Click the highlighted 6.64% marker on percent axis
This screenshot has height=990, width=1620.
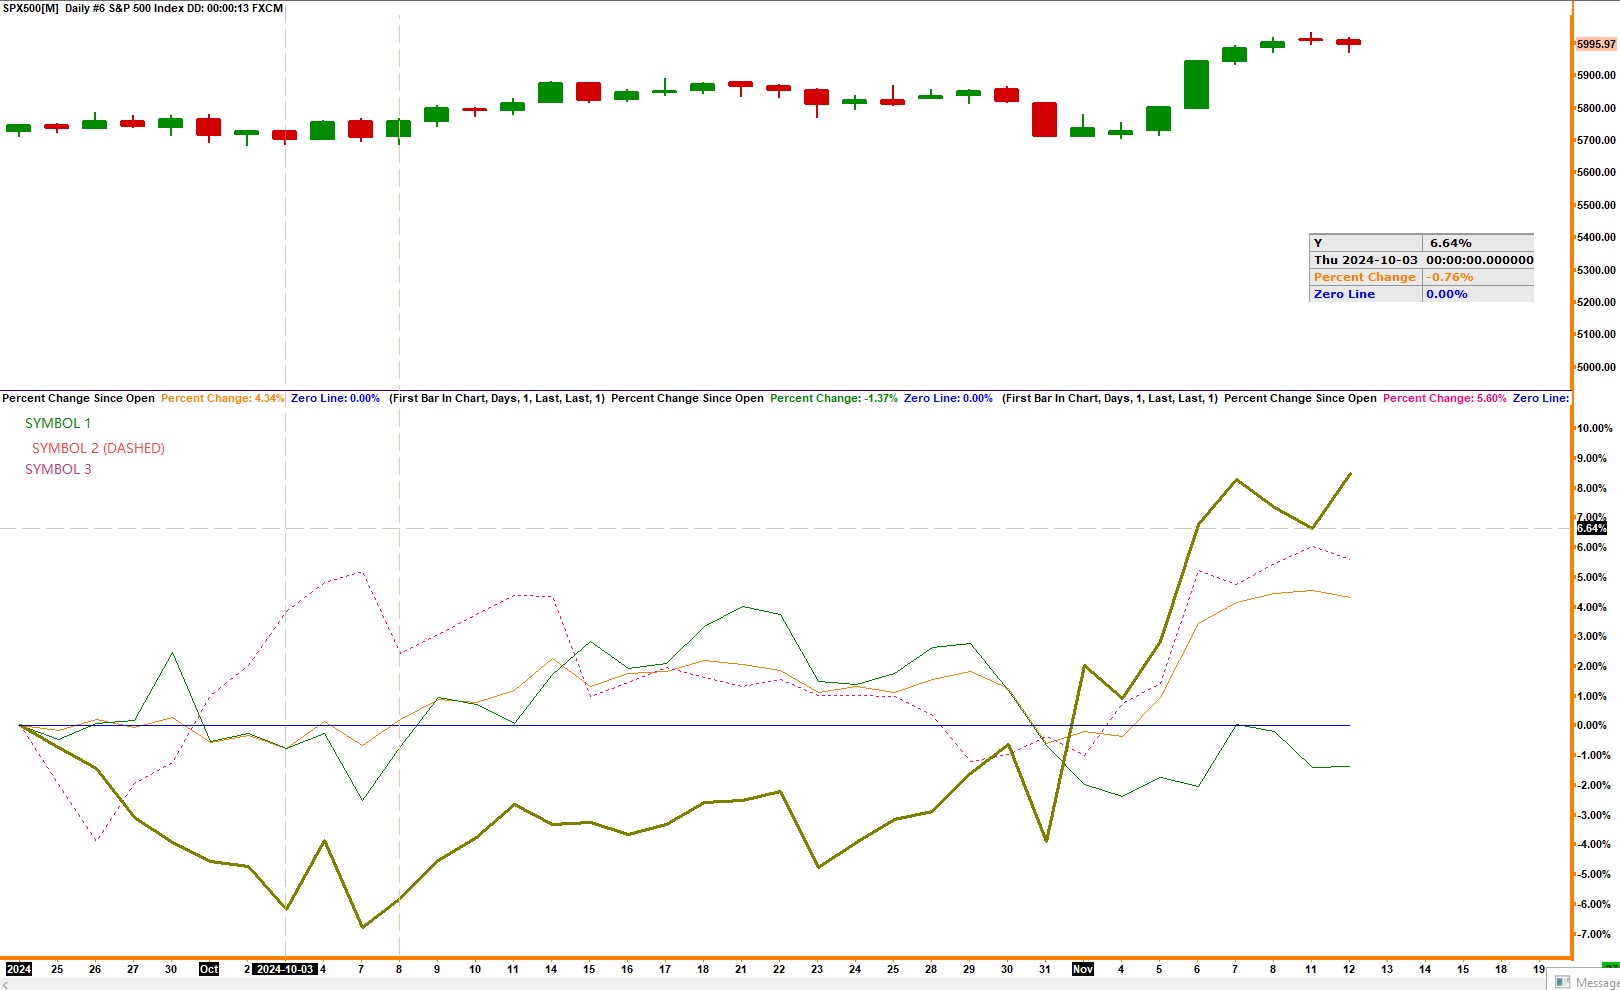(1592, 528)
